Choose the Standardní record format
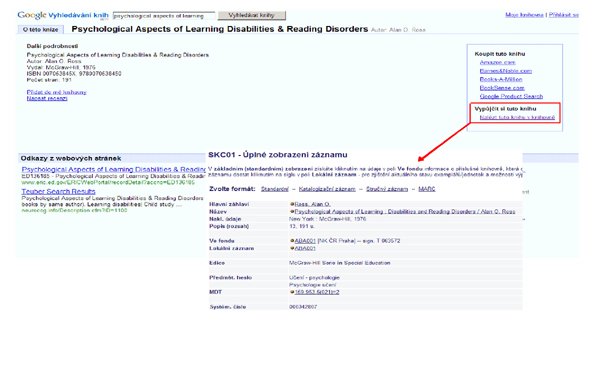The height and width of the screenshot is (369, 600). (275, 189)
